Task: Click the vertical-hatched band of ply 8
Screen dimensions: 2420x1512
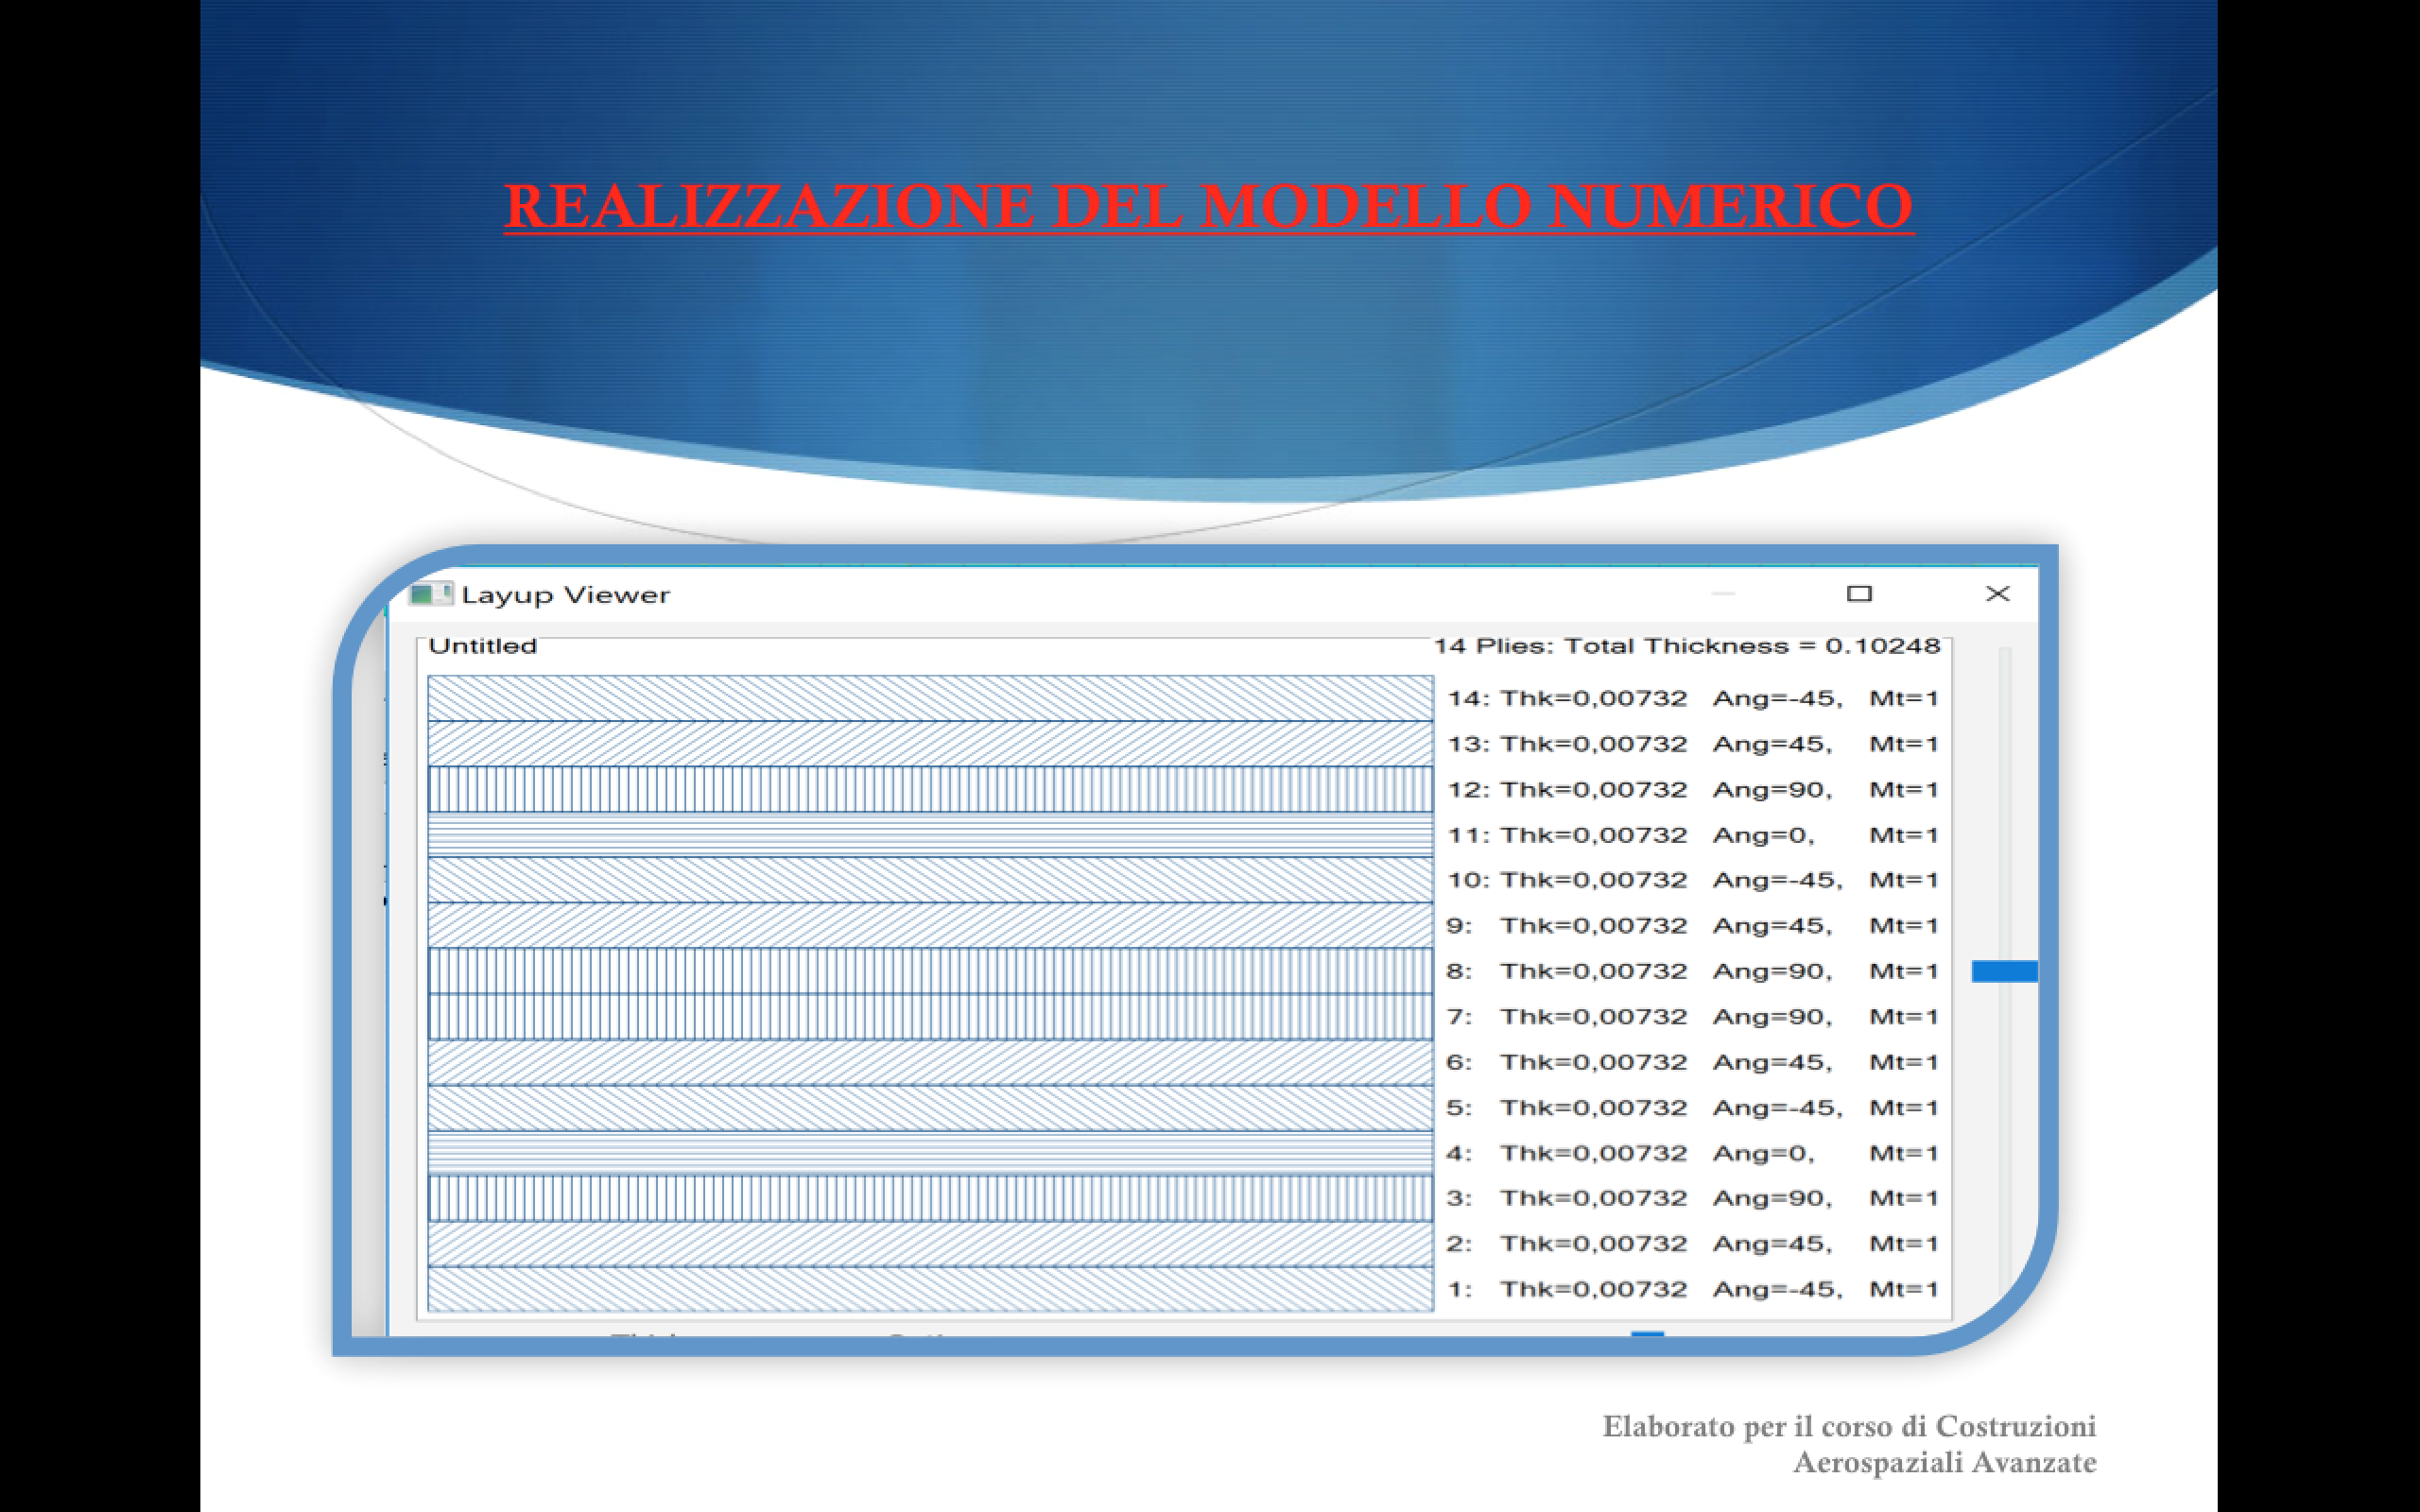Action: 930,971
